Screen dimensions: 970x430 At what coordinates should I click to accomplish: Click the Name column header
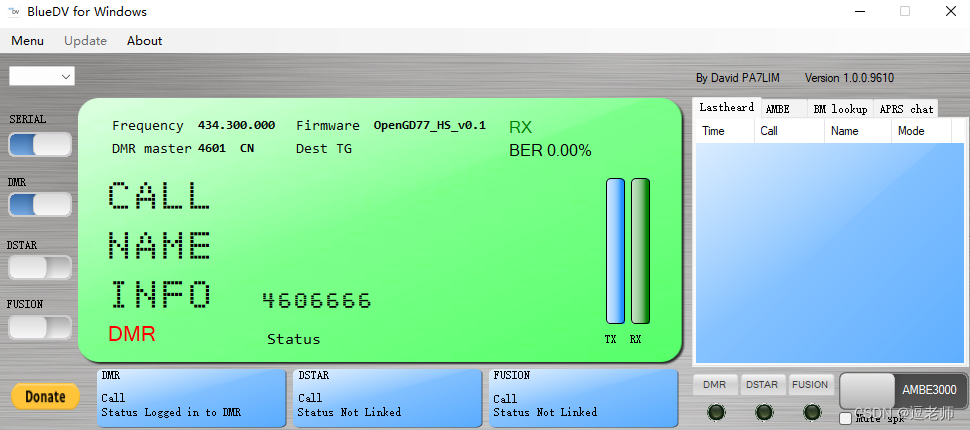pyautogui.click(x=857, y=131)
